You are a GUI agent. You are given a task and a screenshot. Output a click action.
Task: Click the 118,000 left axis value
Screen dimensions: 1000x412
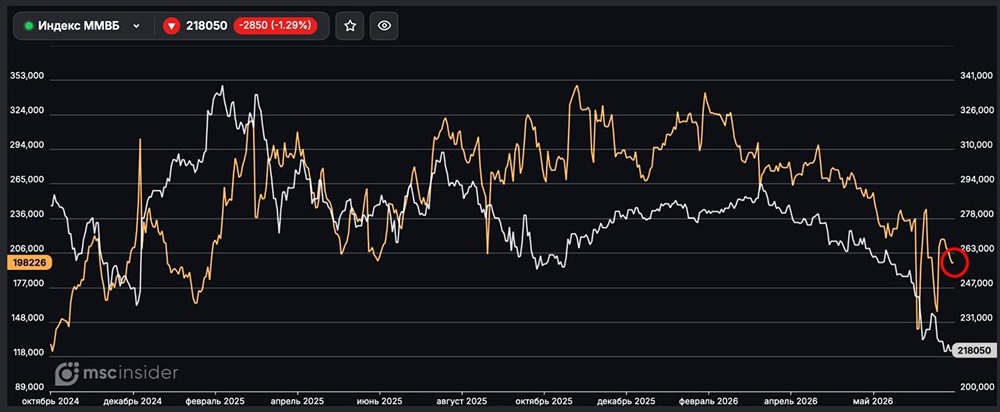pyautogui.click(x=27, y=353)
